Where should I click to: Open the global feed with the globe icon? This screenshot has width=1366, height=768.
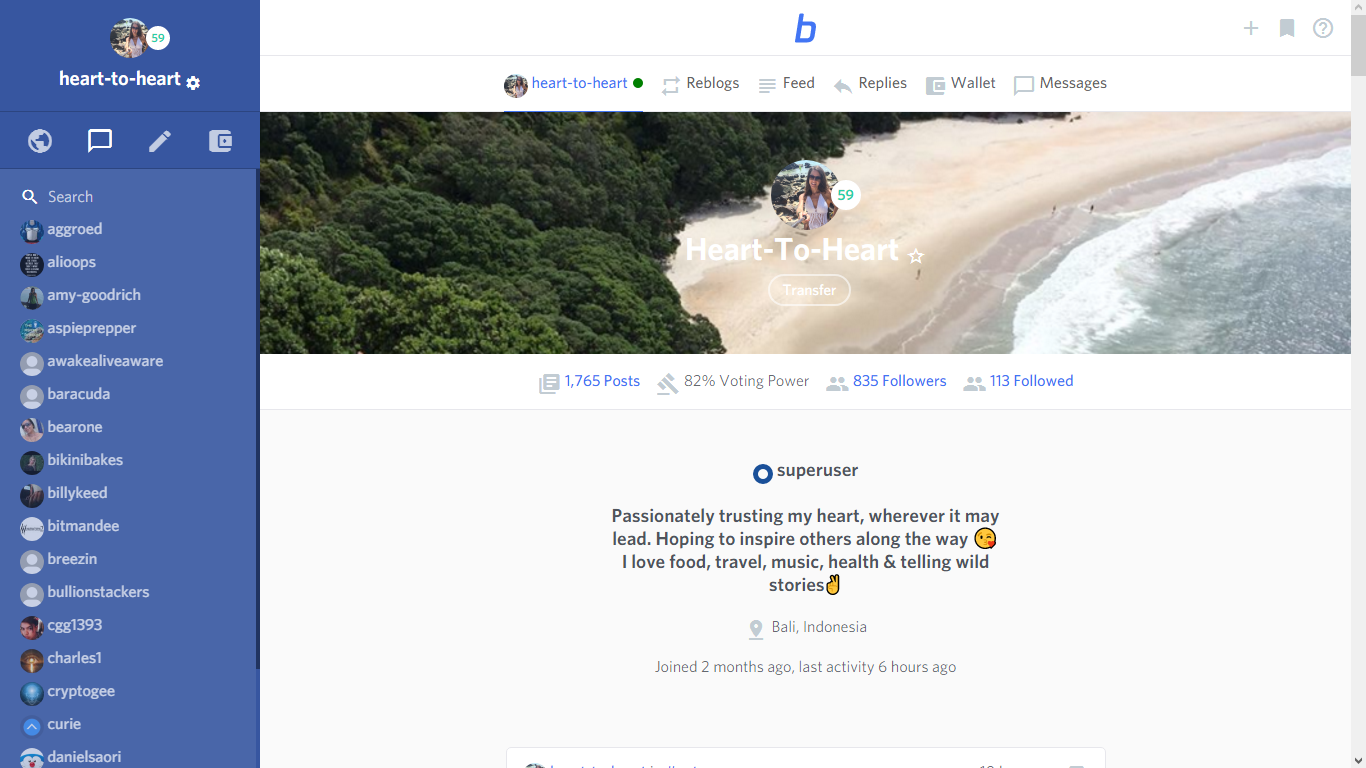(x=40, y=140)
